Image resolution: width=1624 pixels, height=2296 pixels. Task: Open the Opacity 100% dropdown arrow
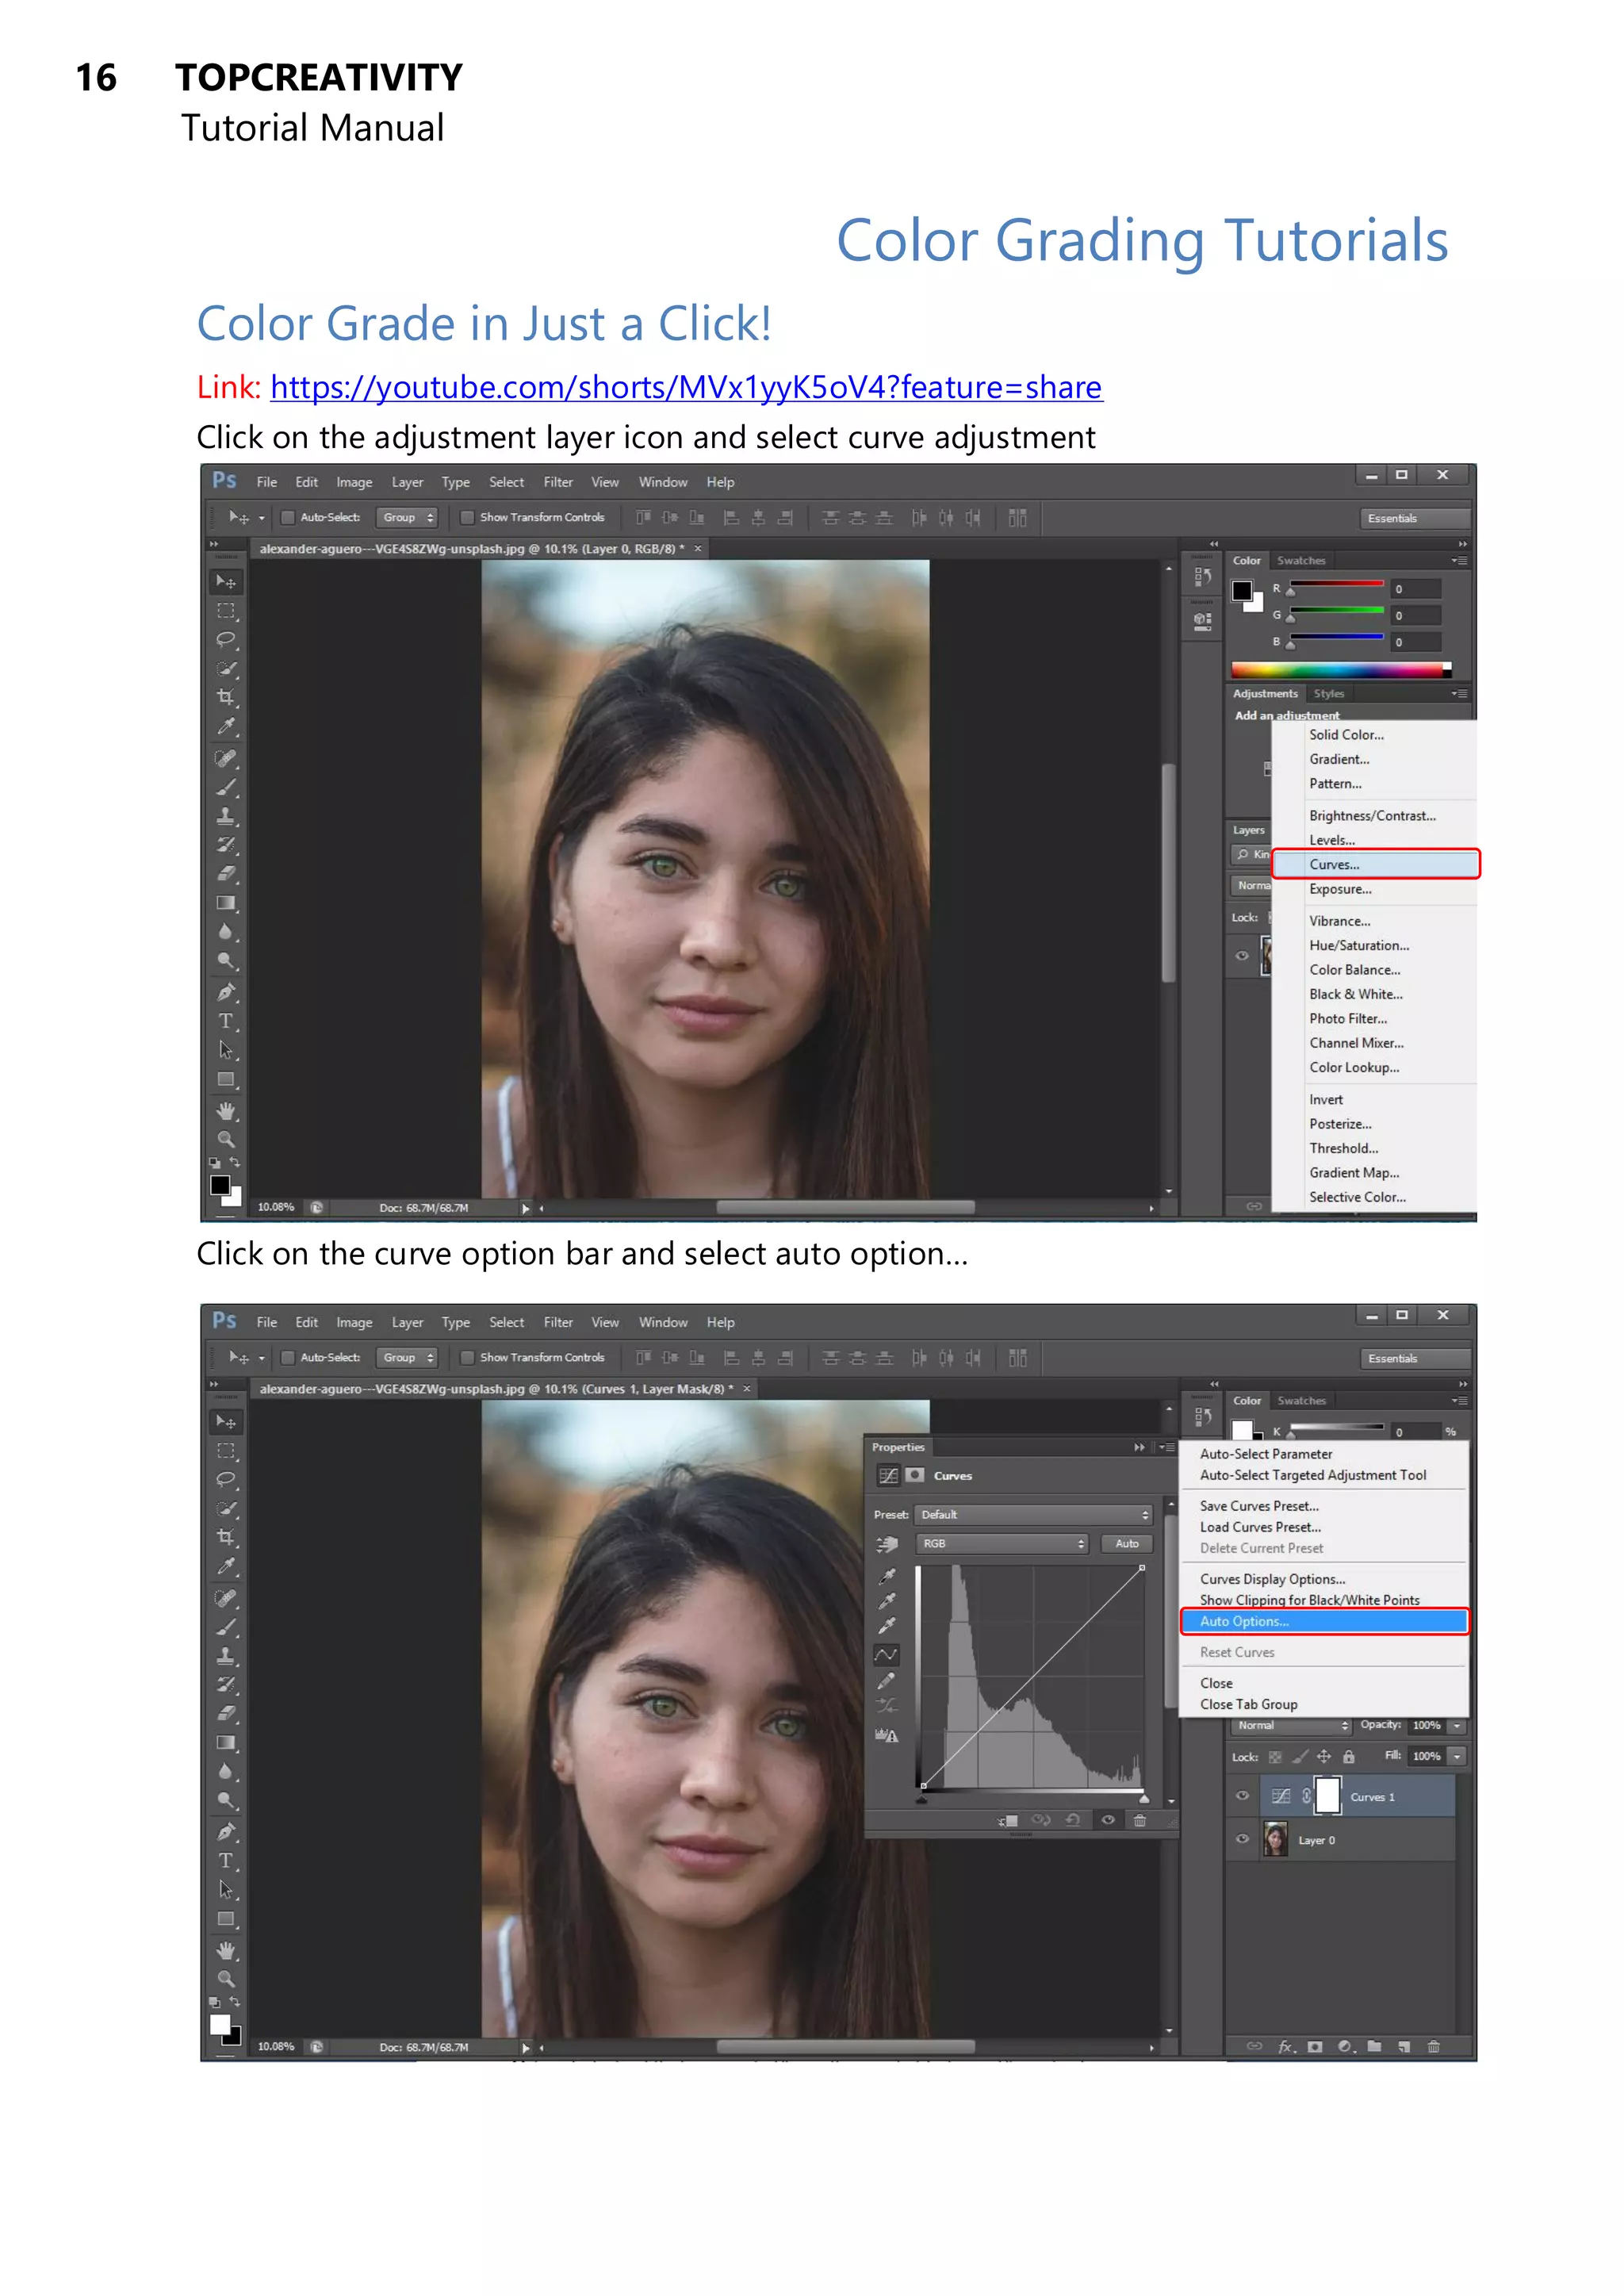[1457, 1725]
